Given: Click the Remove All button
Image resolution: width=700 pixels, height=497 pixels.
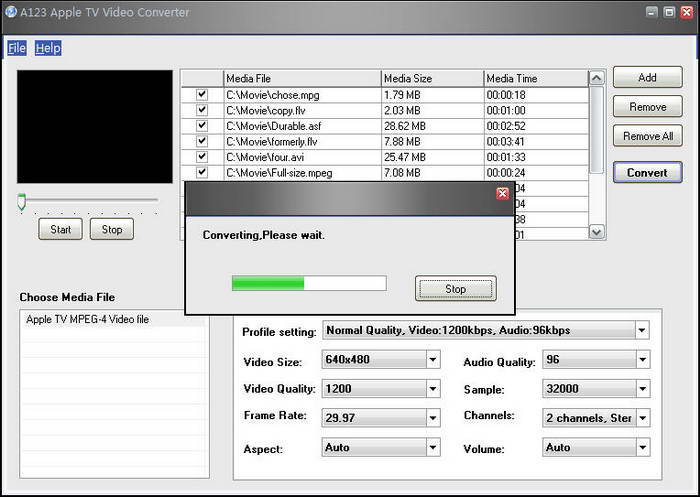Looking at the screenshot, I should point(647,136).
